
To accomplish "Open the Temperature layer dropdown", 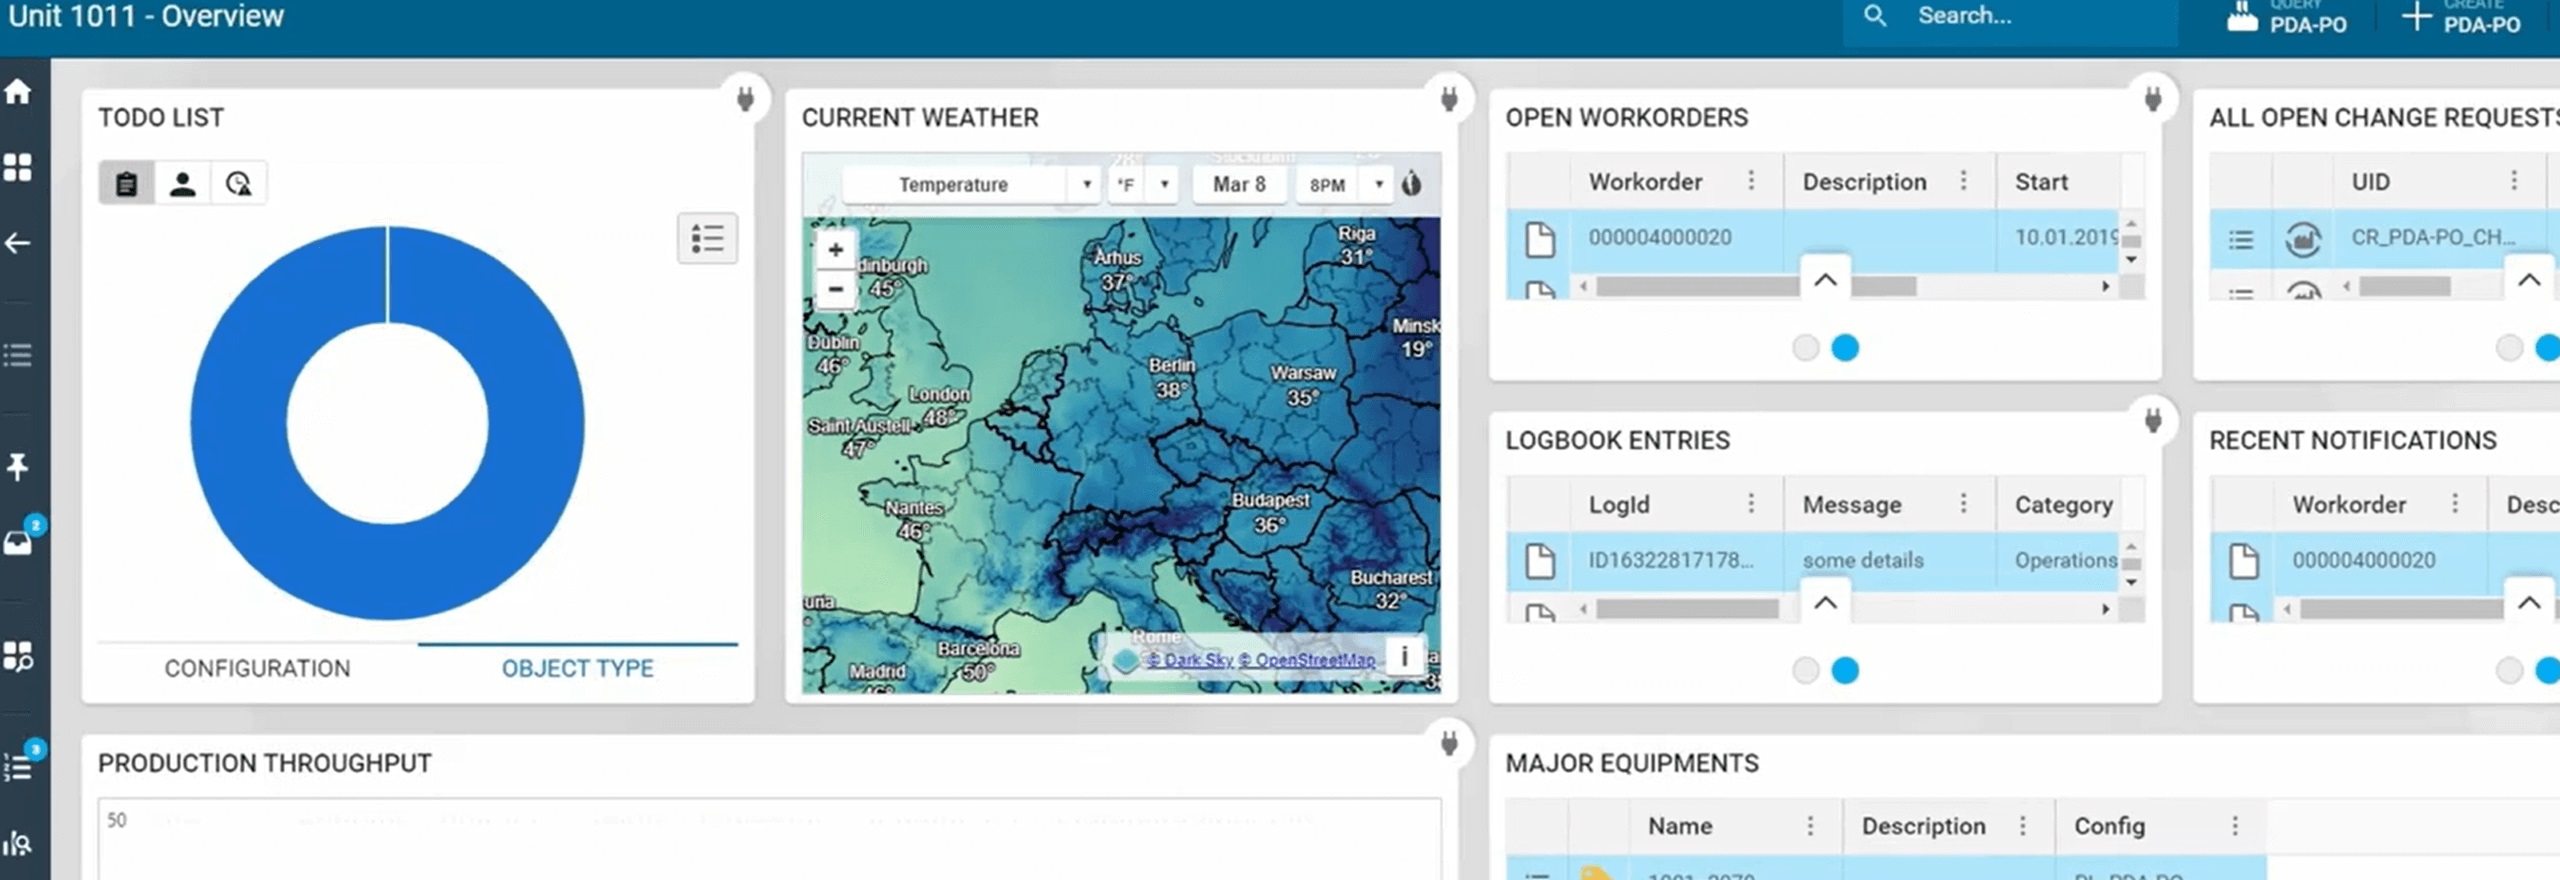I will tap(970, 185).
